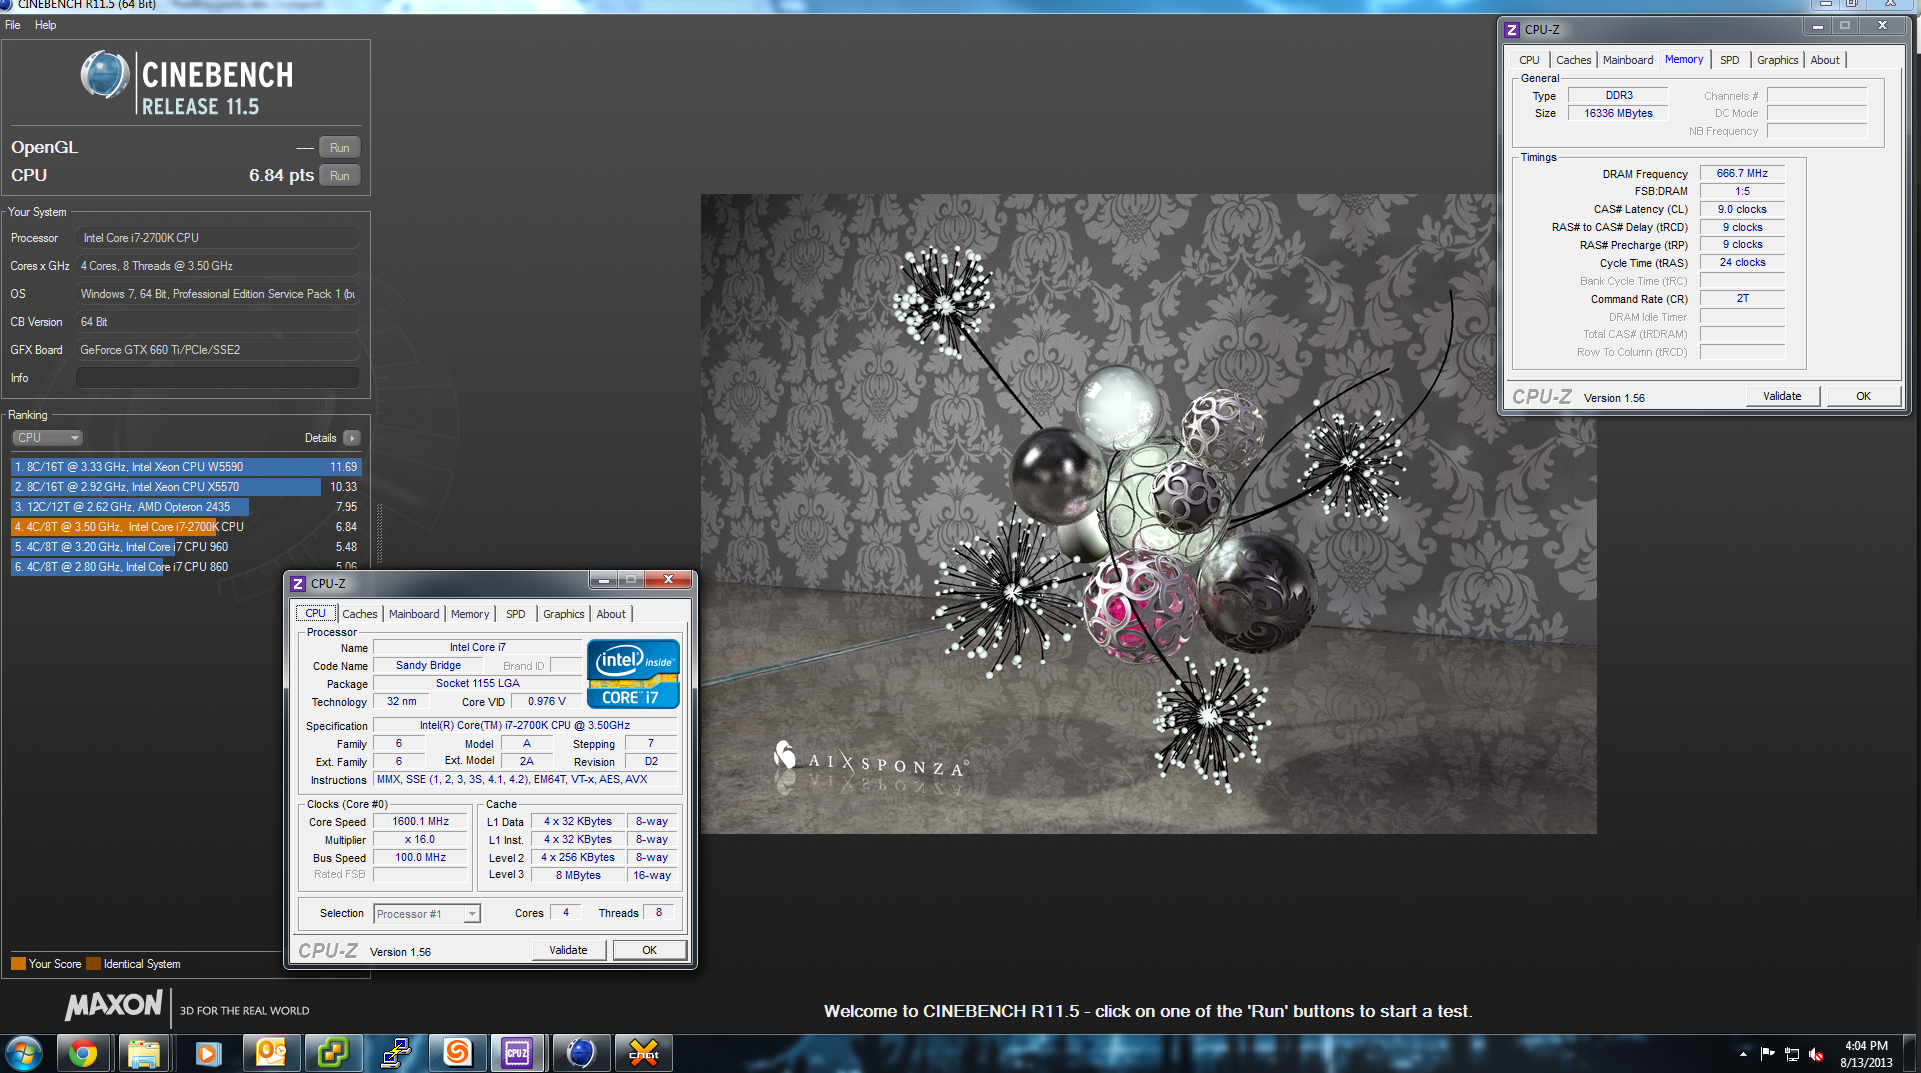Click Validate in upper-right CPU-Z window
Screen dimensions: 1921x1073
[x=1782, y=396]
